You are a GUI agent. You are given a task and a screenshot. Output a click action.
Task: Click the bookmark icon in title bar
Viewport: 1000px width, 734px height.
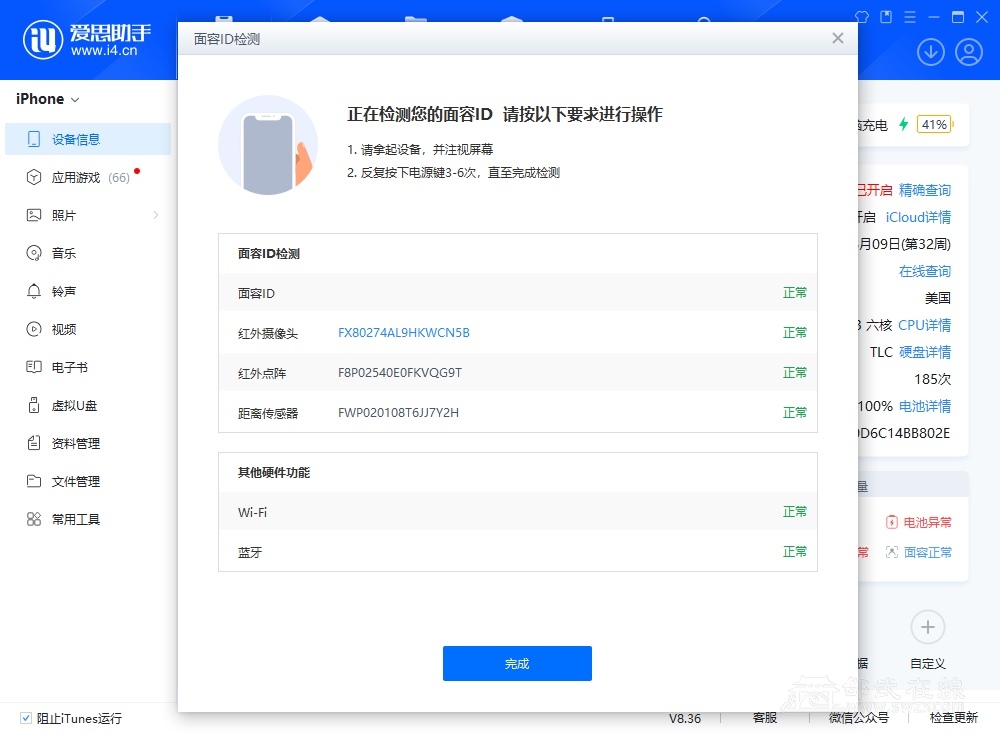point(886,16)
